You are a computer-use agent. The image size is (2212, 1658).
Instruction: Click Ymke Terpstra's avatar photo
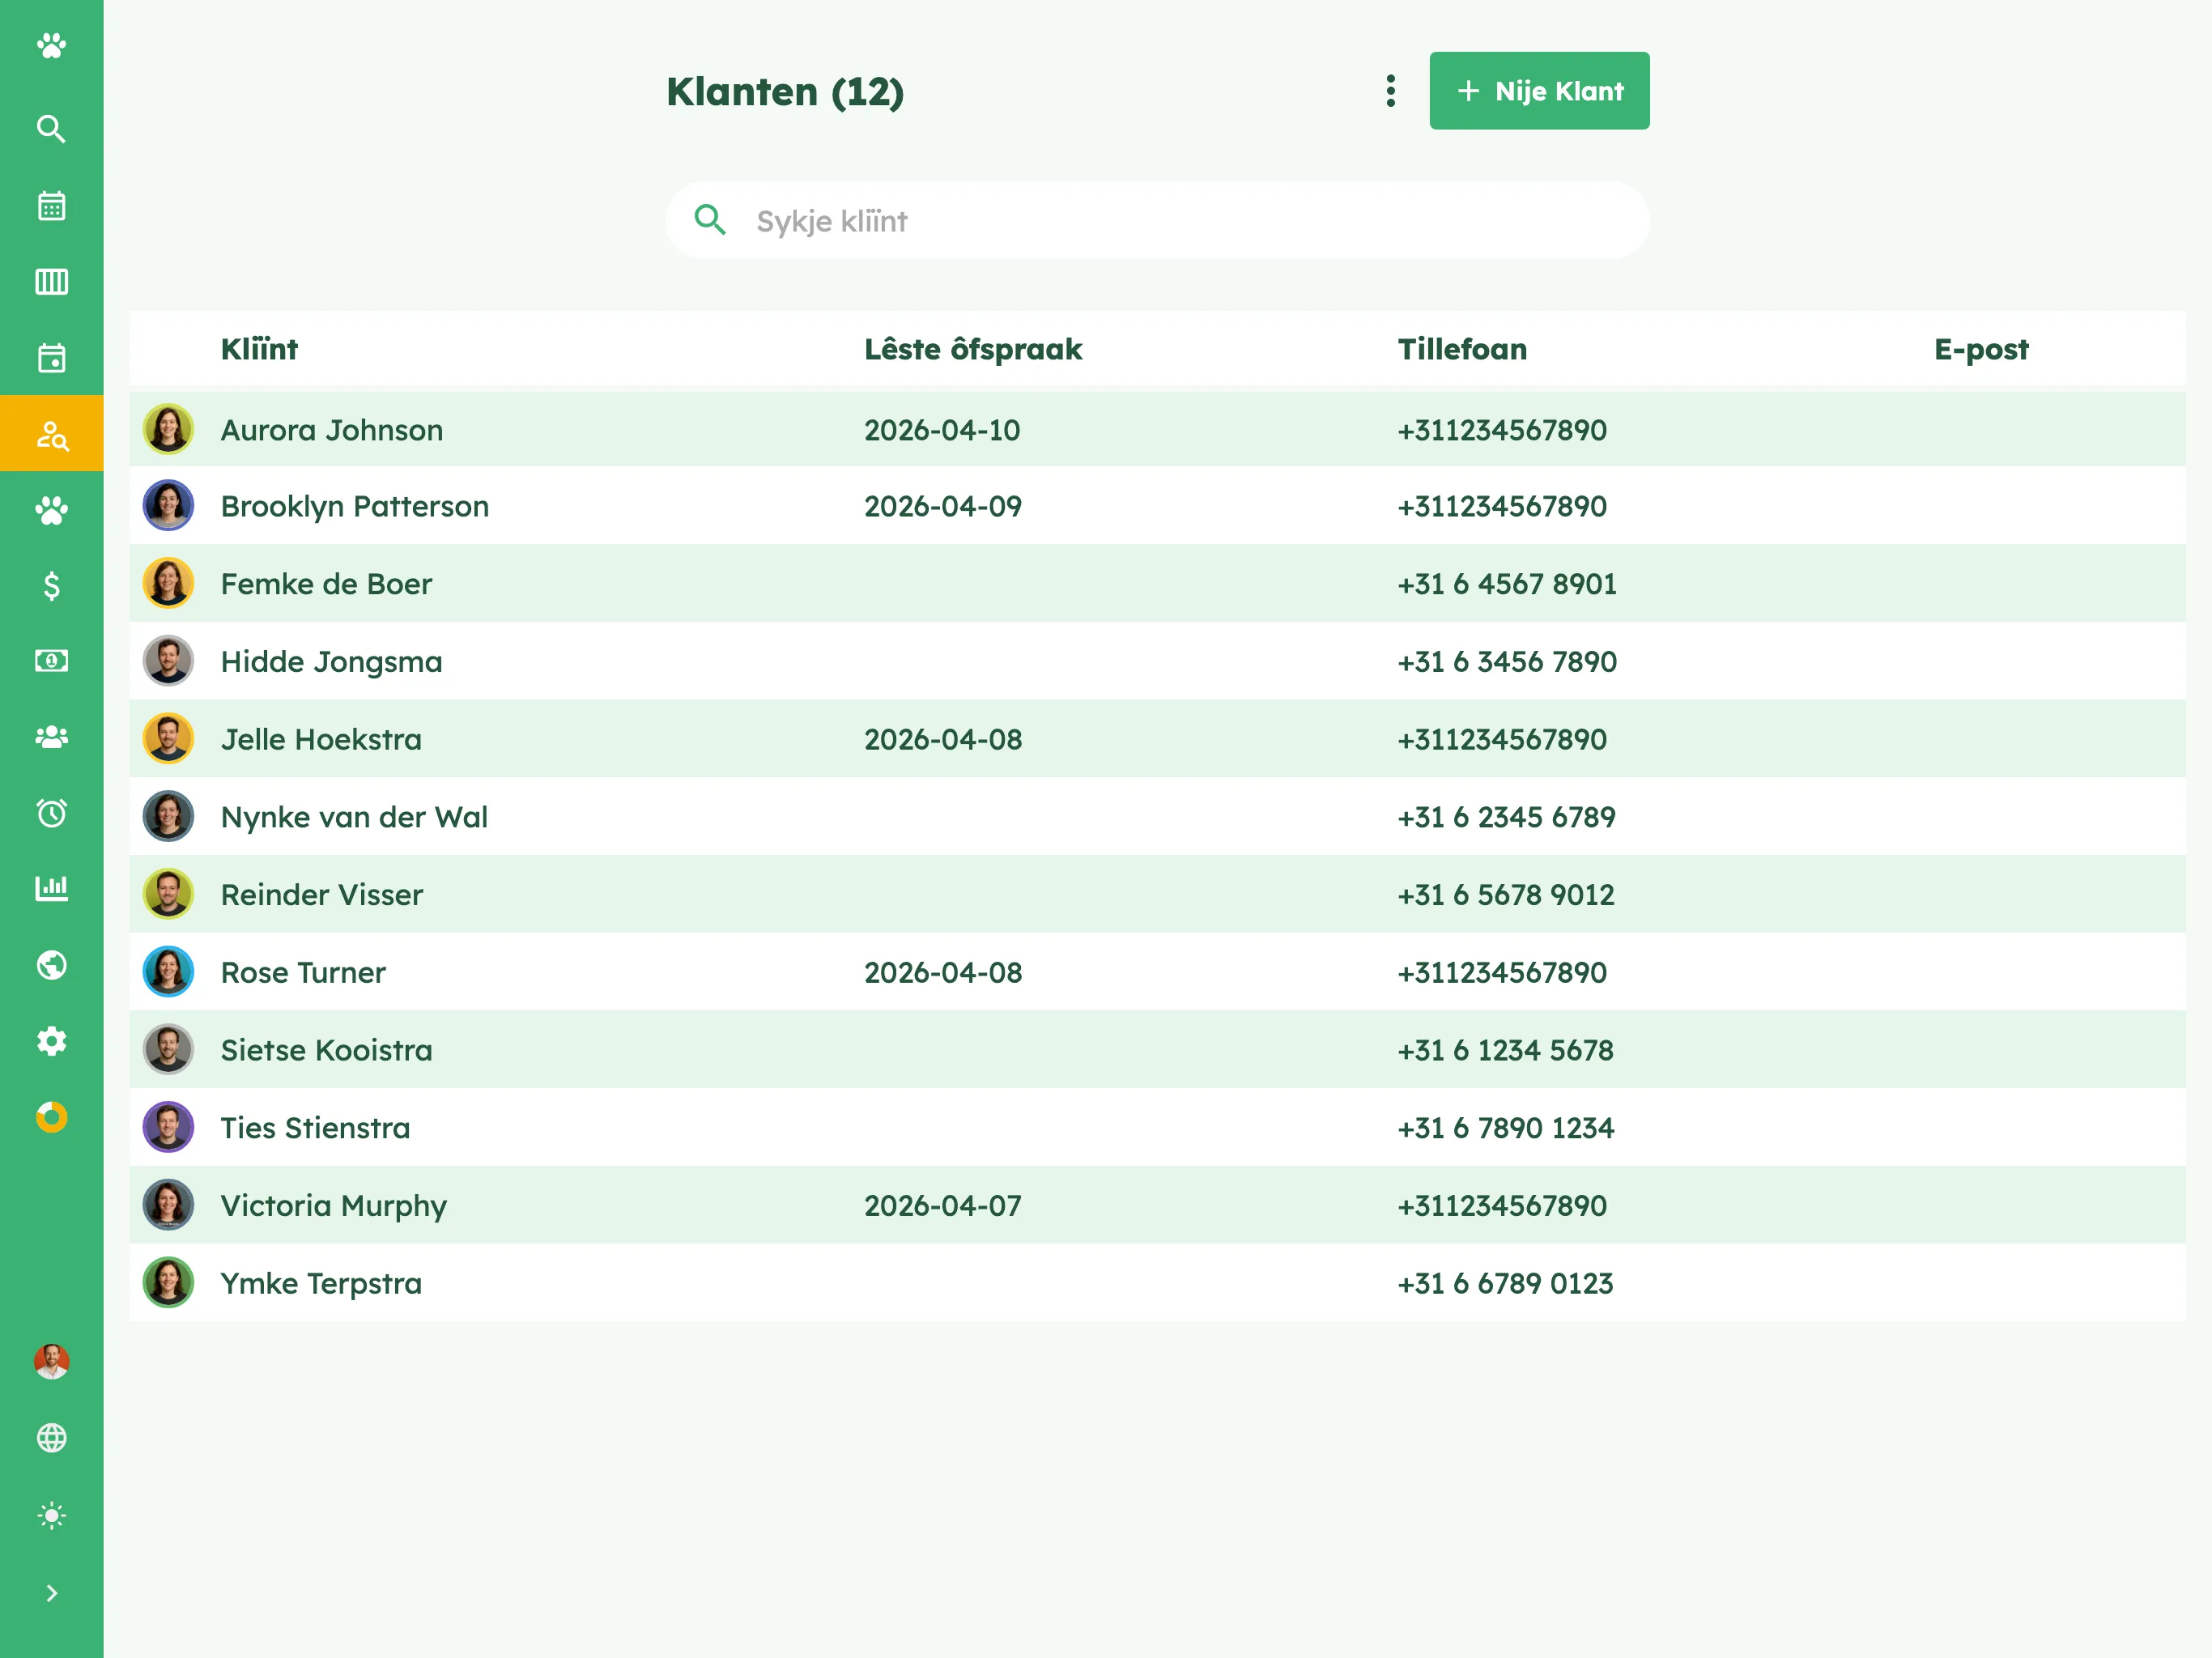[x=168, y=1283]
